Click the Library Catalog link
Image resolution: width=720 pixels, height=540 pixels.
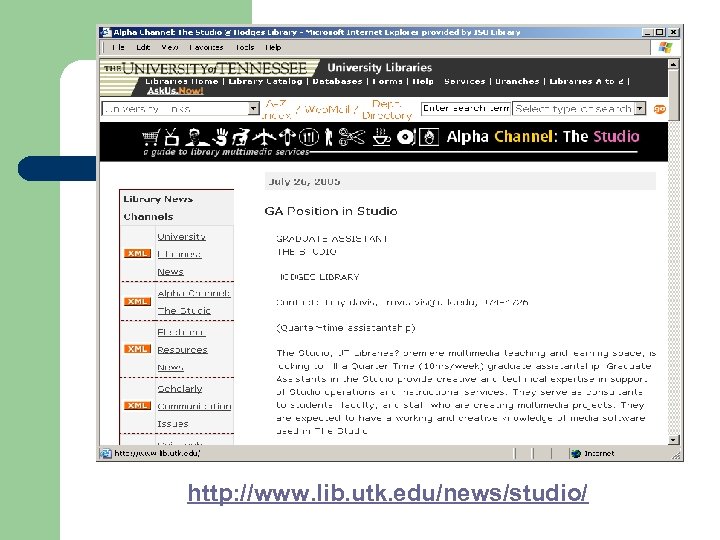[265, 81]
